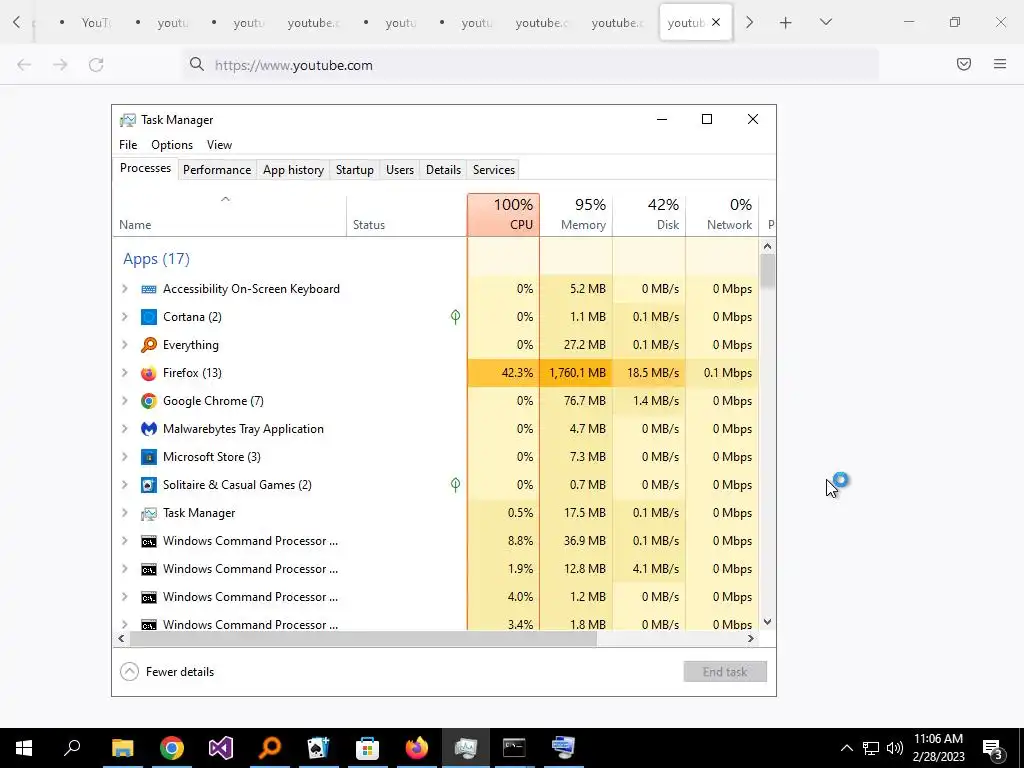Screen dimensions: 1024x768
Task: Expand the Solitaire & Casual Games (2) group
Action: [125, 485]
